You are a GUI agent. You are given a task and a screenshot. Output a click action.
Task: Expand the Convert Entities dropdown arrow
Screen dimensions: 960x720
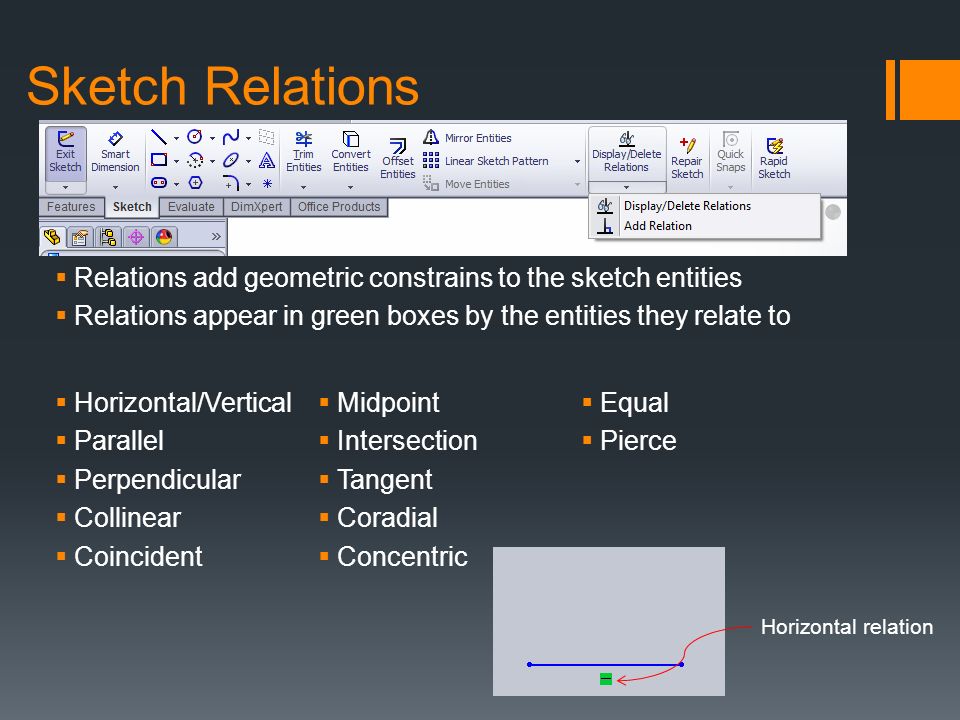point(350,187)
